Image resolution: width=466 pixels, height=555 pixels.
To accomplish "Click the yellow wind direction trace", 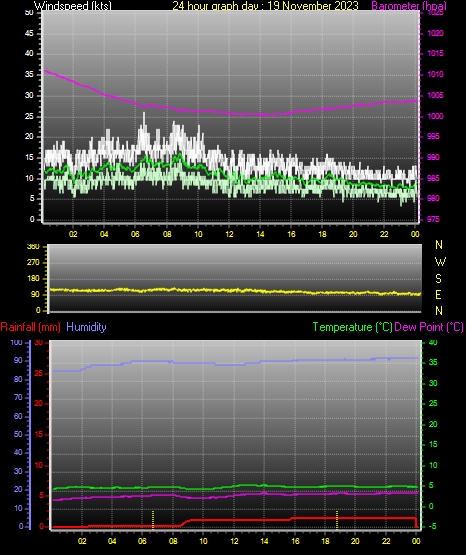I will point(235,291).
